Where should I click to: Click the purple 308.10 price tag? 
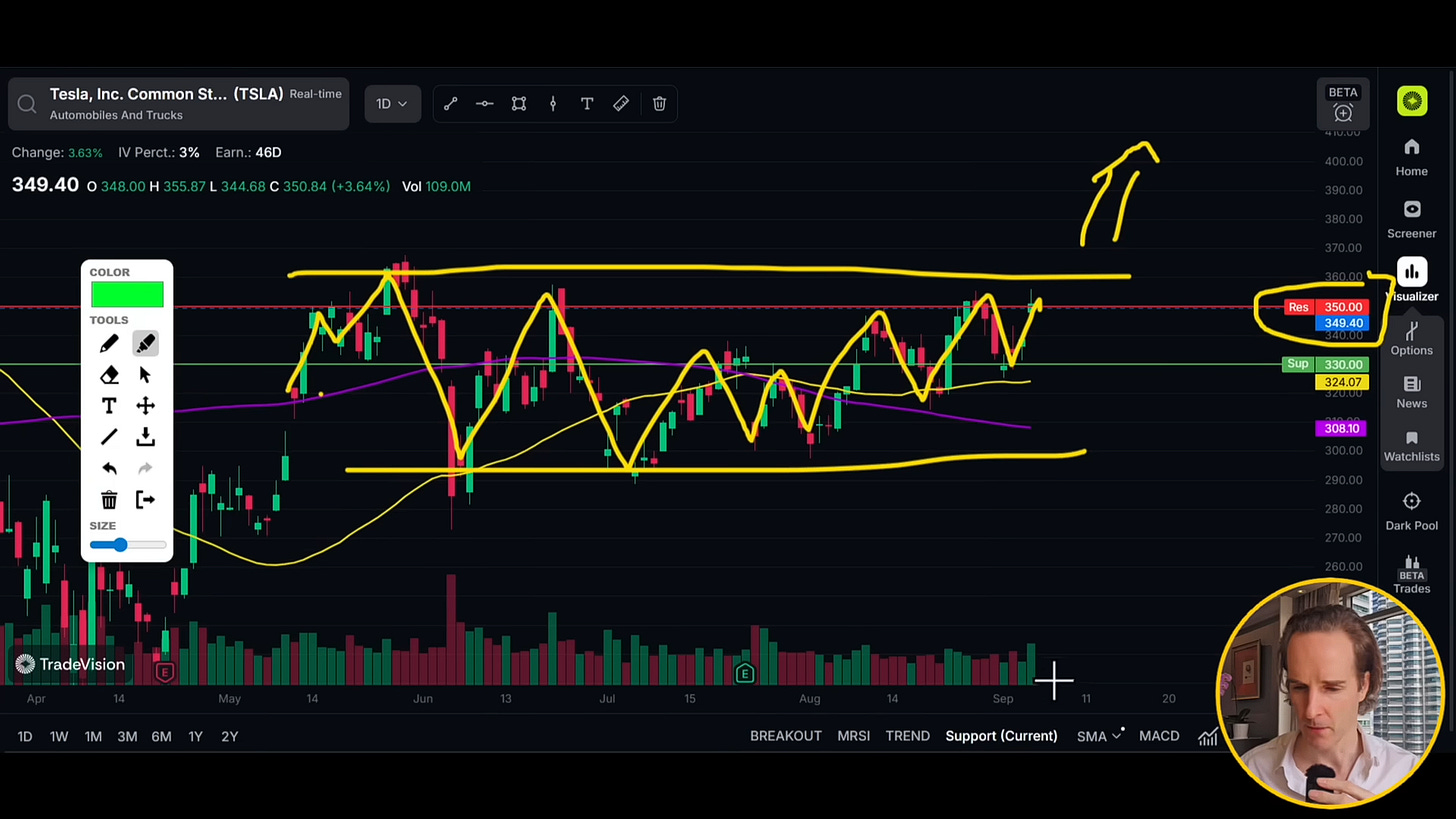[1341, 429]
